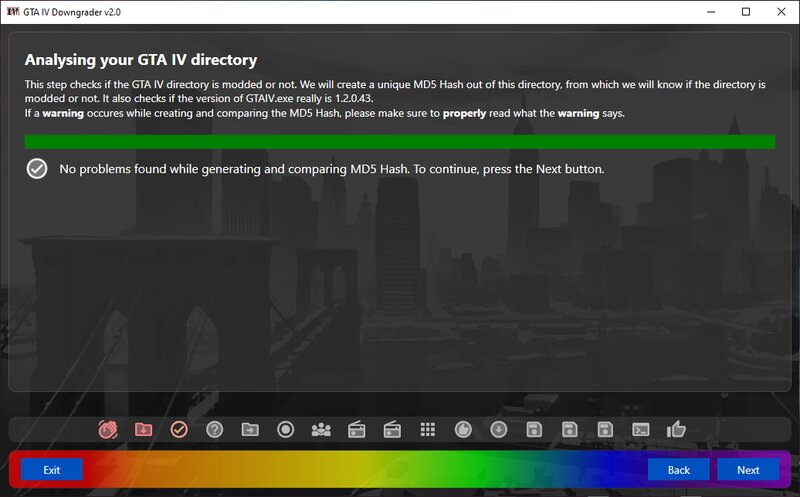
Task: Click the second radio step icon
Action: (x=392, y=429)
